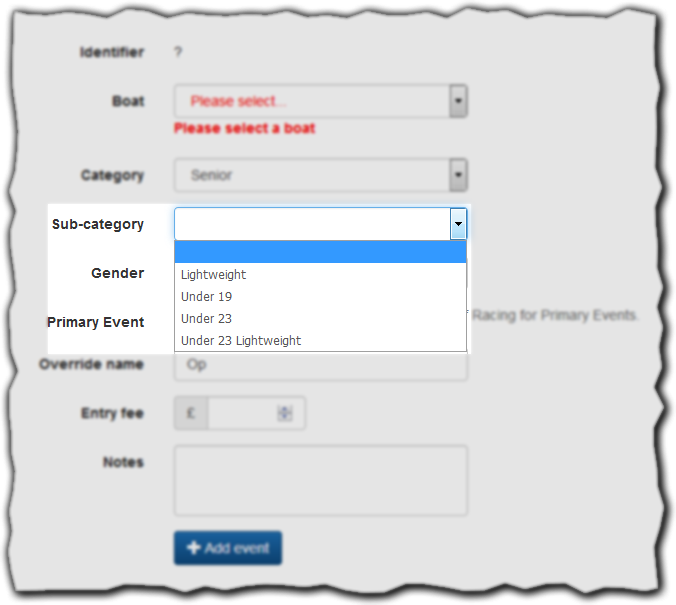Open the Boat 'Please select...' combo box
The height and width of the screenshot is (605, 676).
(312, 101)
